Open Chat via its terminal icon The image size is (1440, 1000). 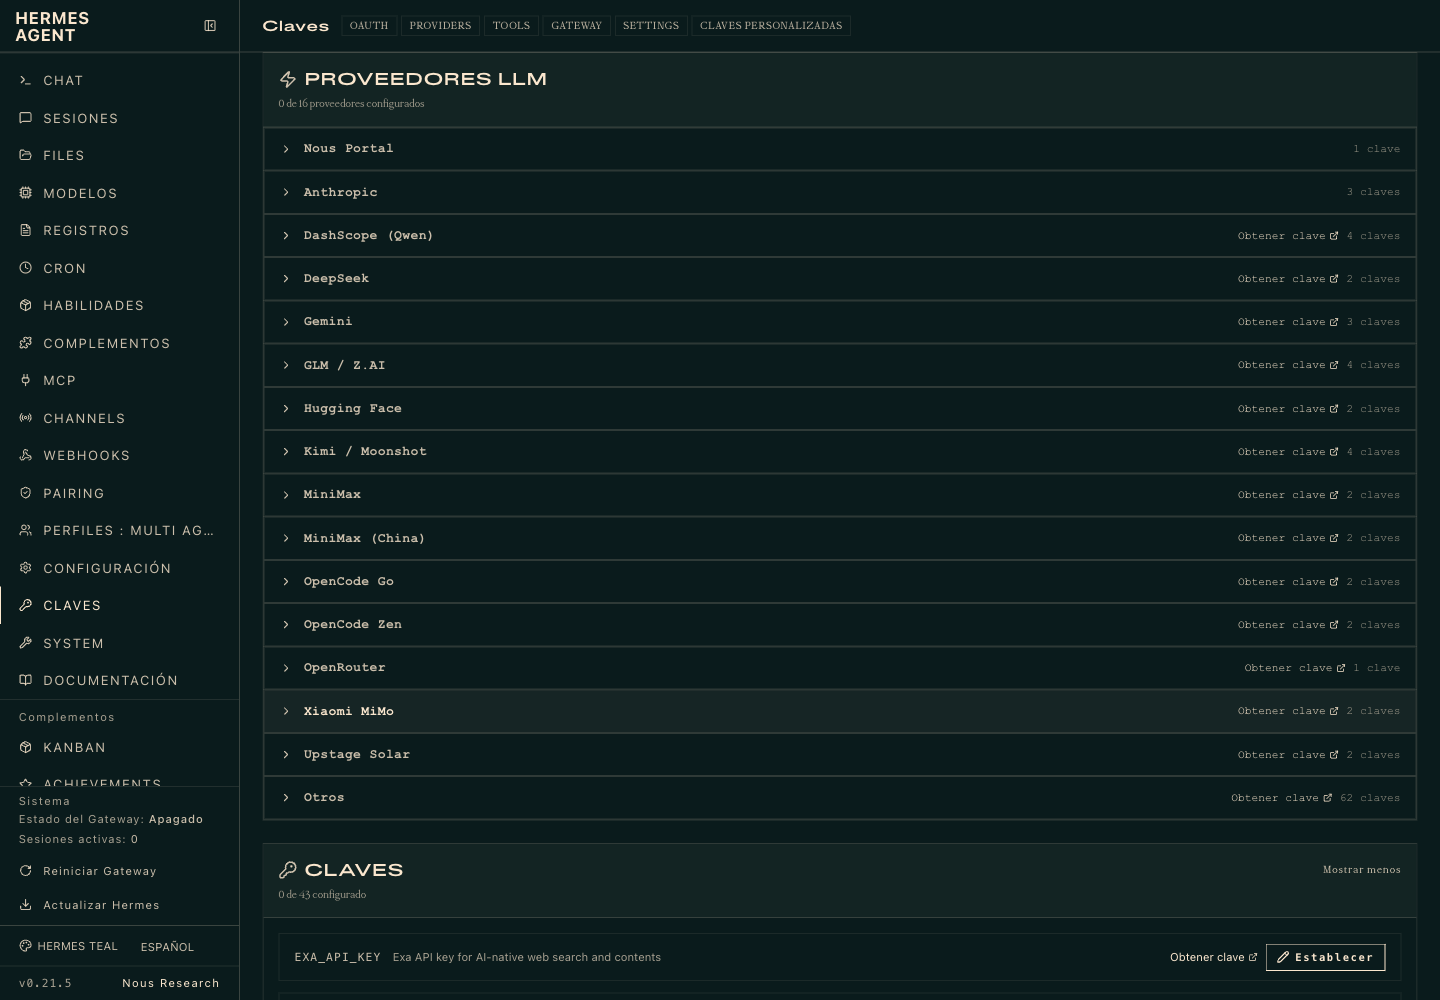pos(26,80)
